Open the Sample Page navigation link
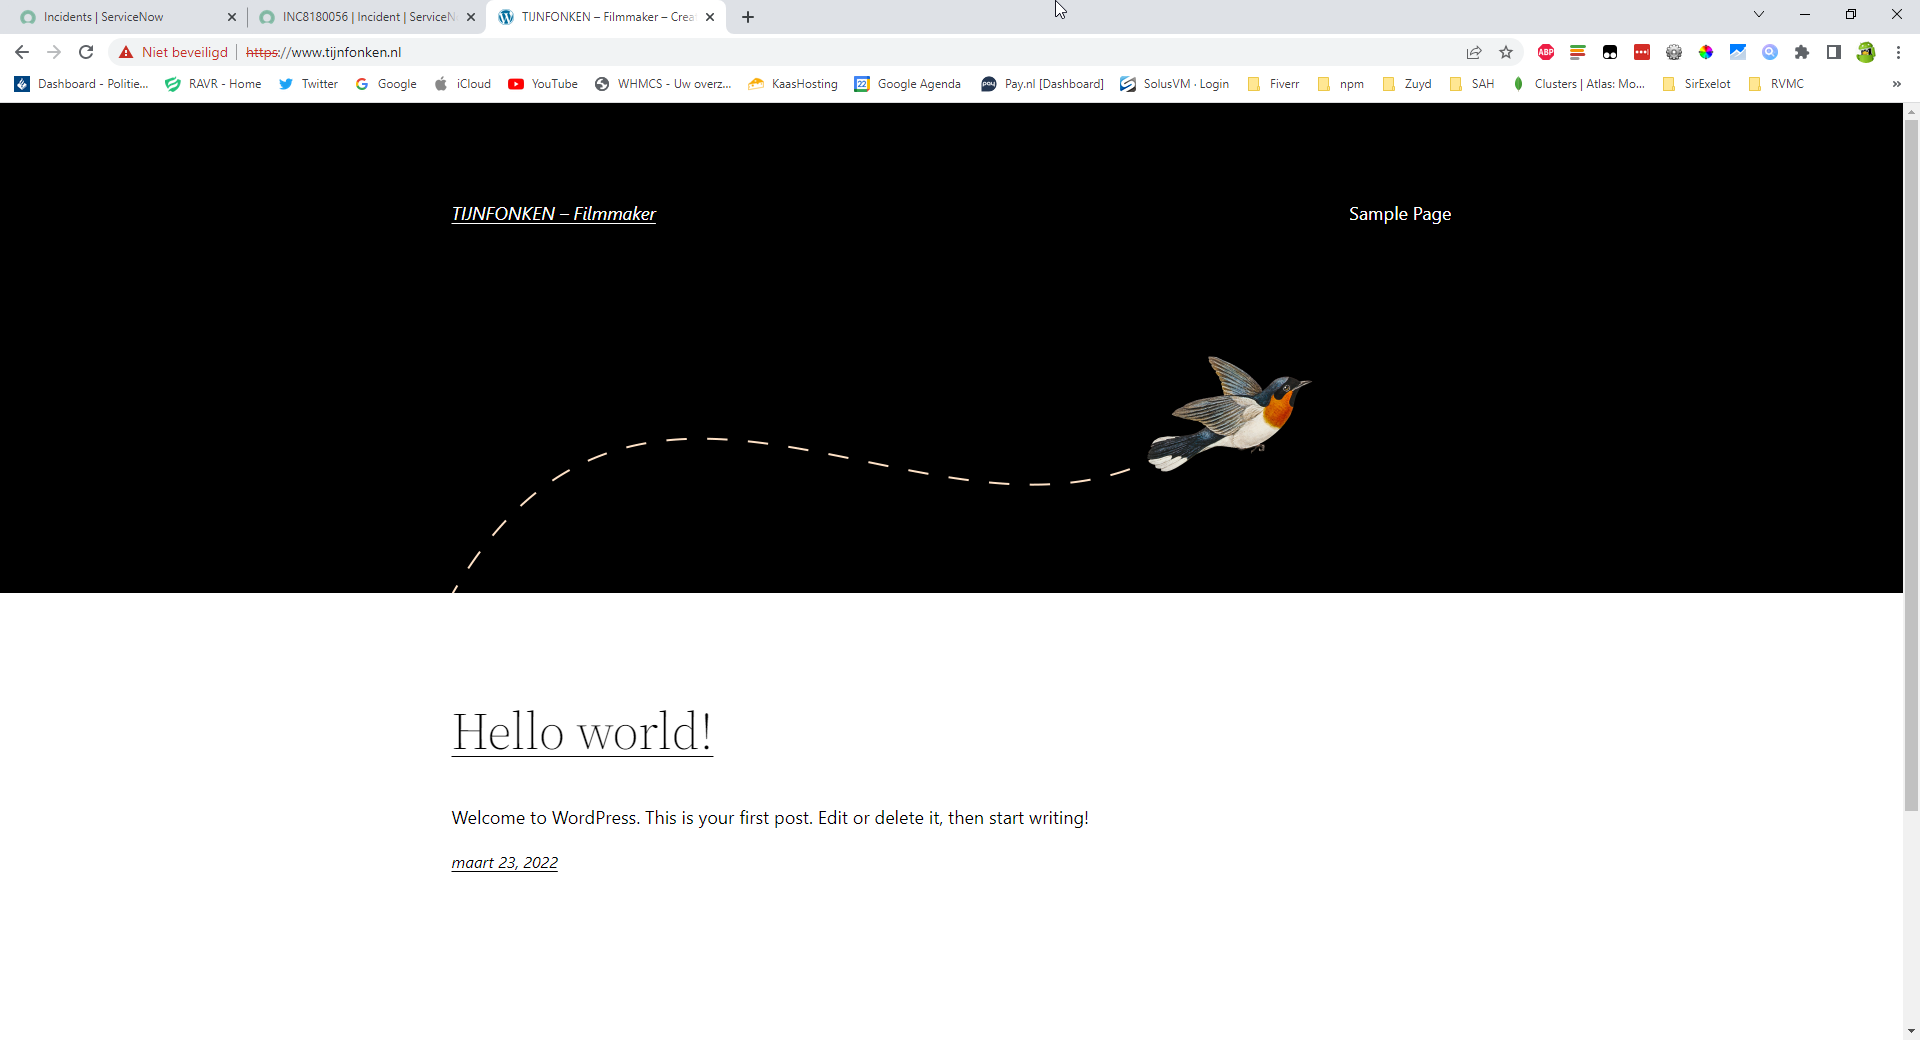This screenshot has height=1040, width=1920. tap(1399, 214)
